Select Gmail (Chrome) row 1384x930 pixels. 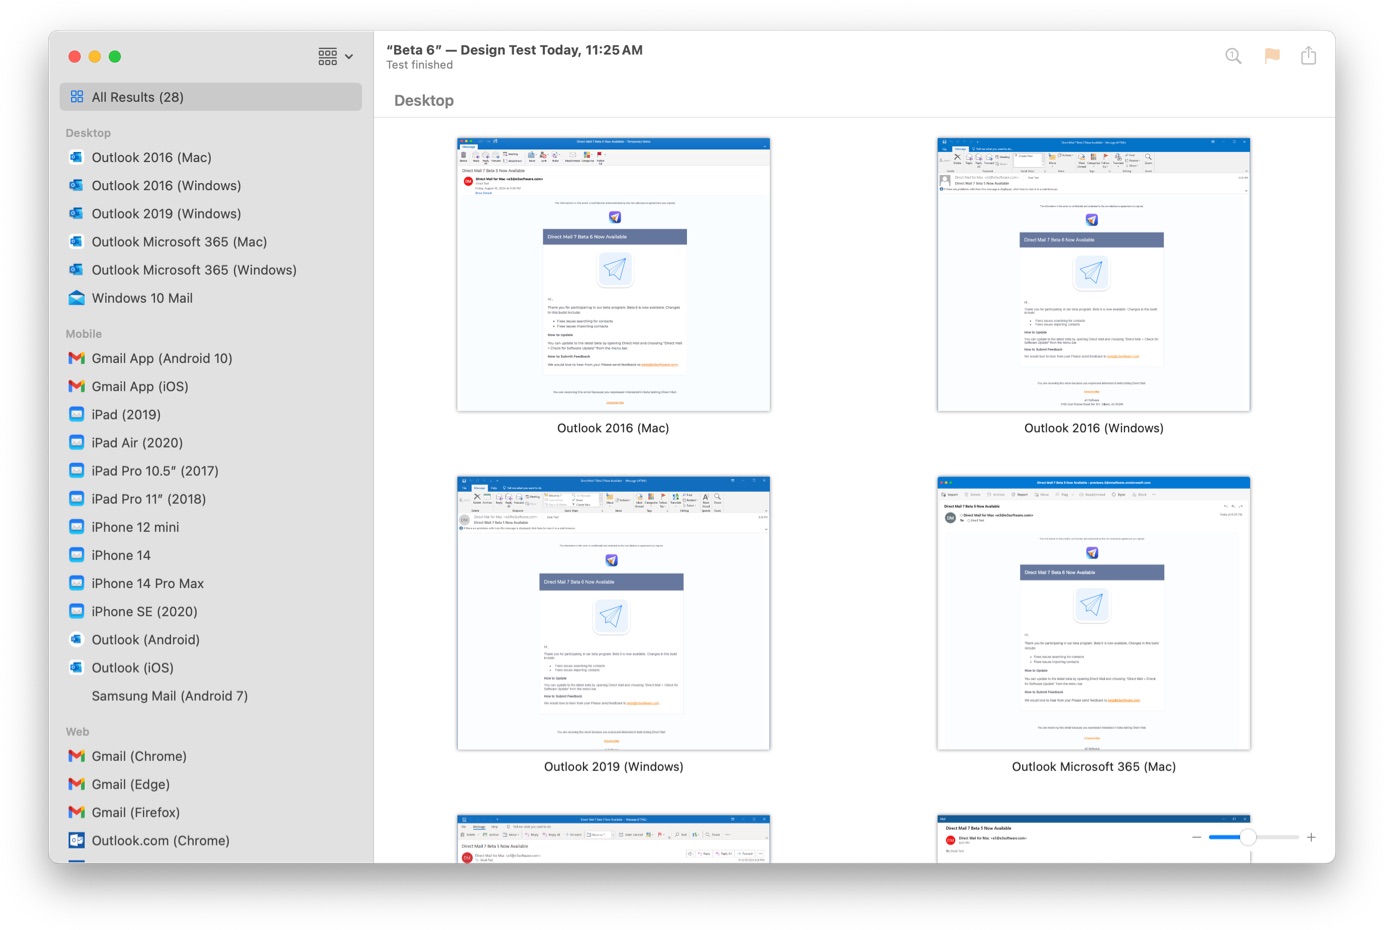pyautogui.click(x=211, y=756)
